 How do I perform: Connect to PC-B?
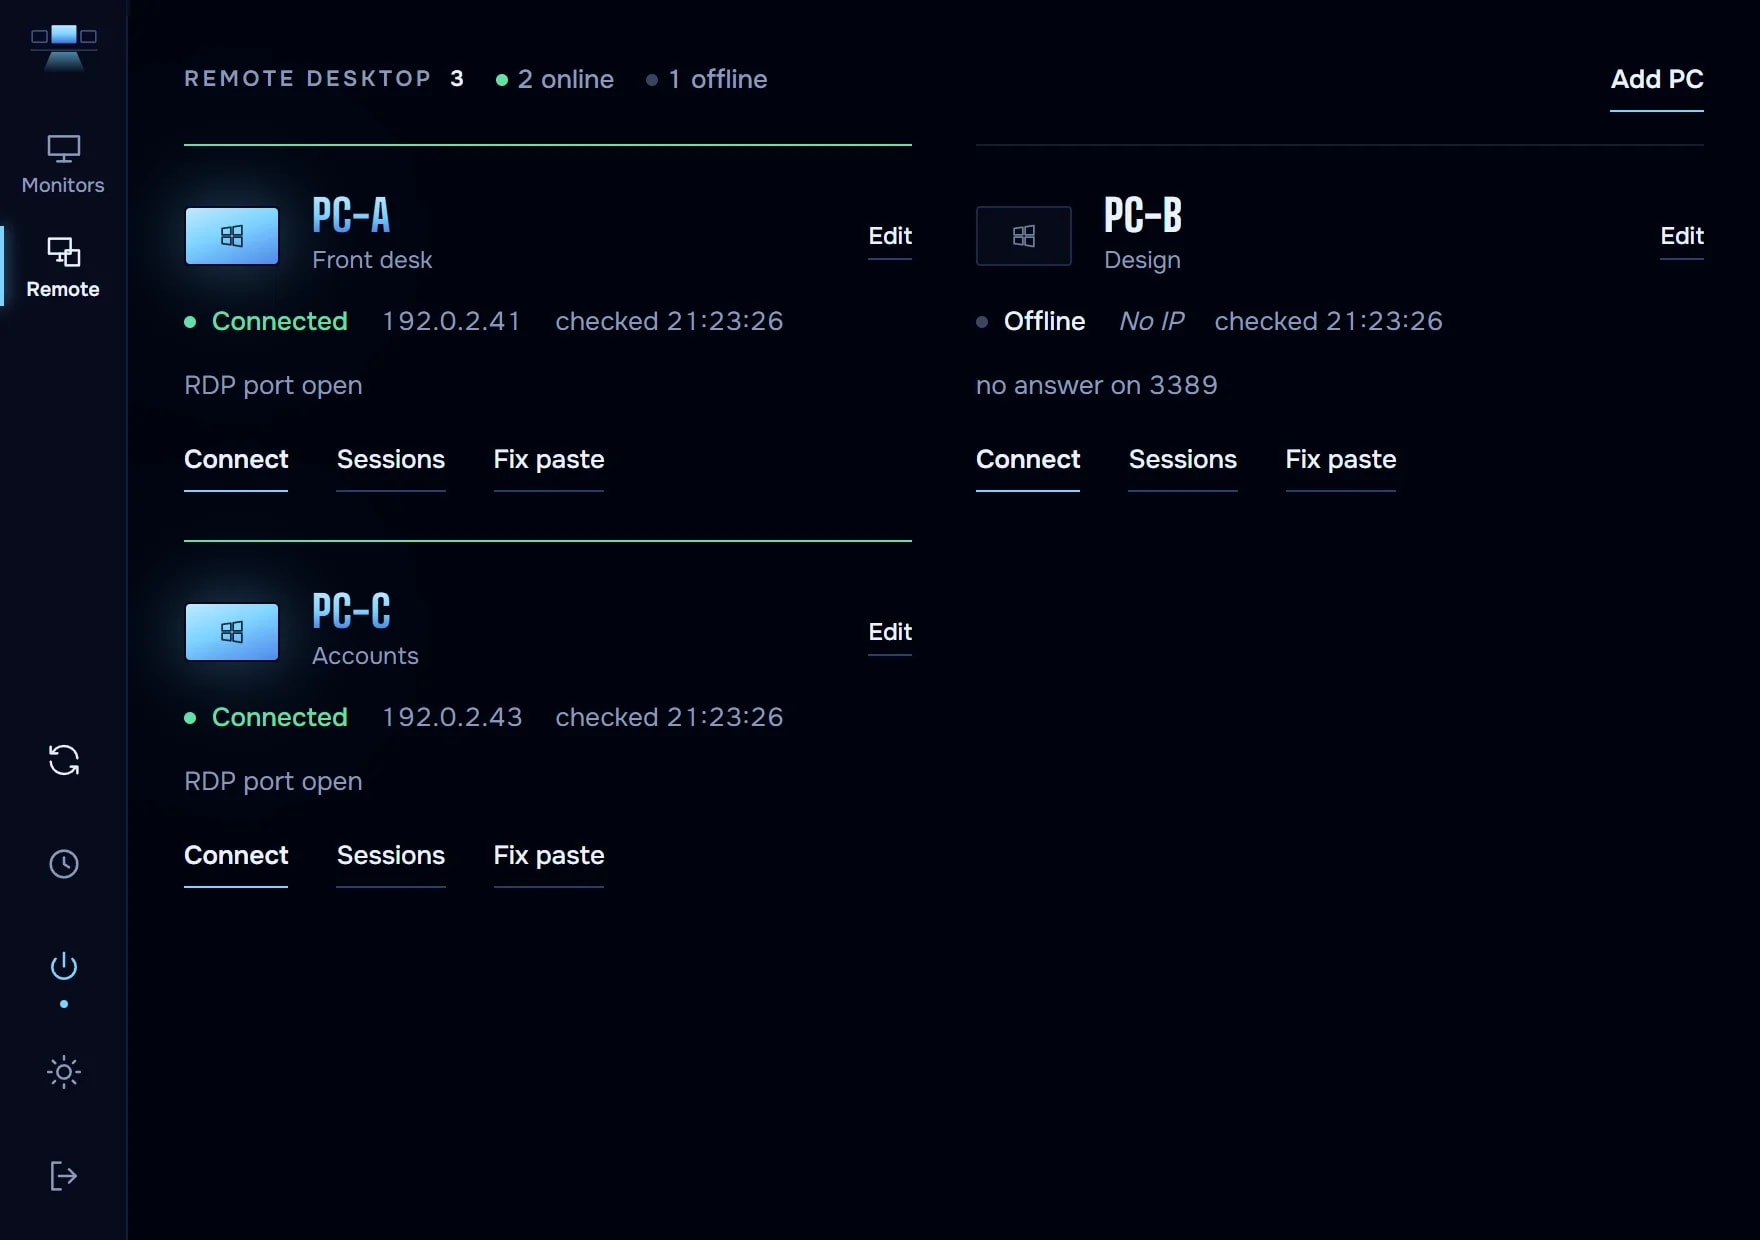click(1028, 461)
